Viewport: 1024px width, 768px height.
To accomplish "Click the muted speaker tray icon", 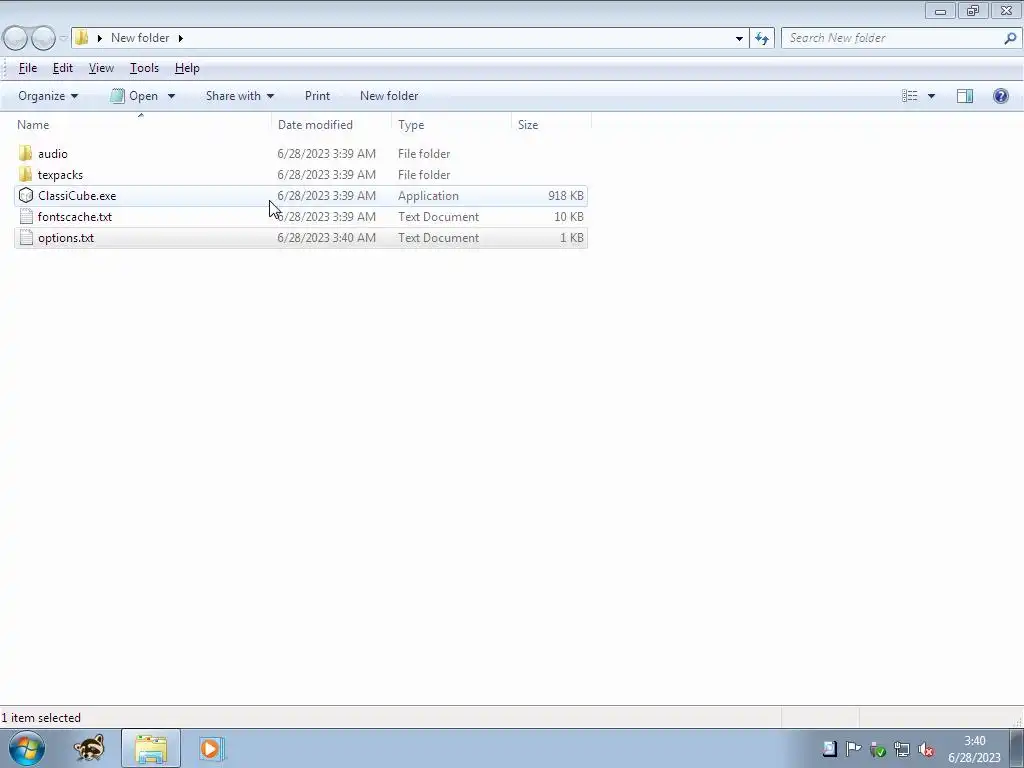I will [x=926, y=749].
